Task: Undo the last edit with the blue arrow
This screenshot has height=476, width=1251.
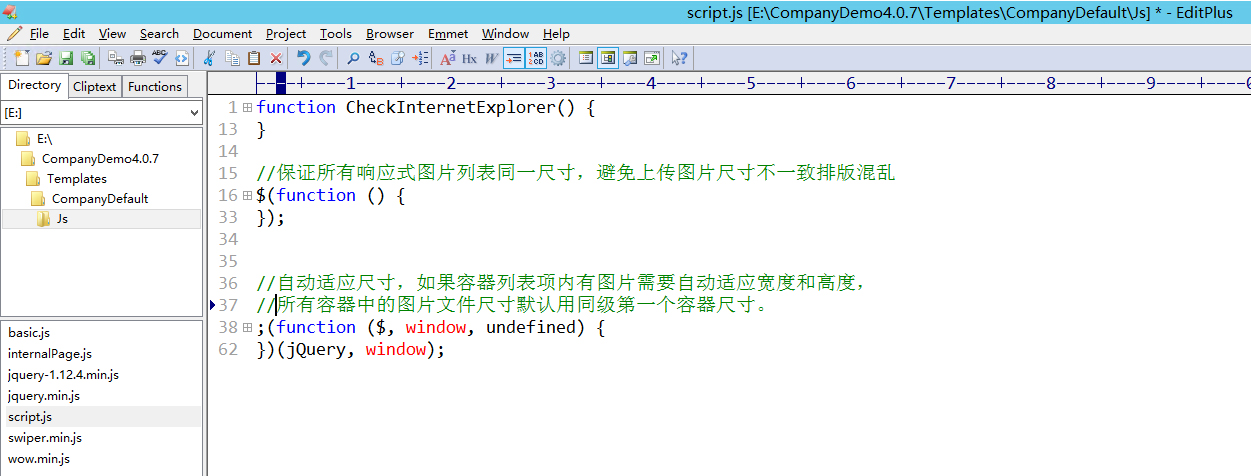Action: point(303,58)
